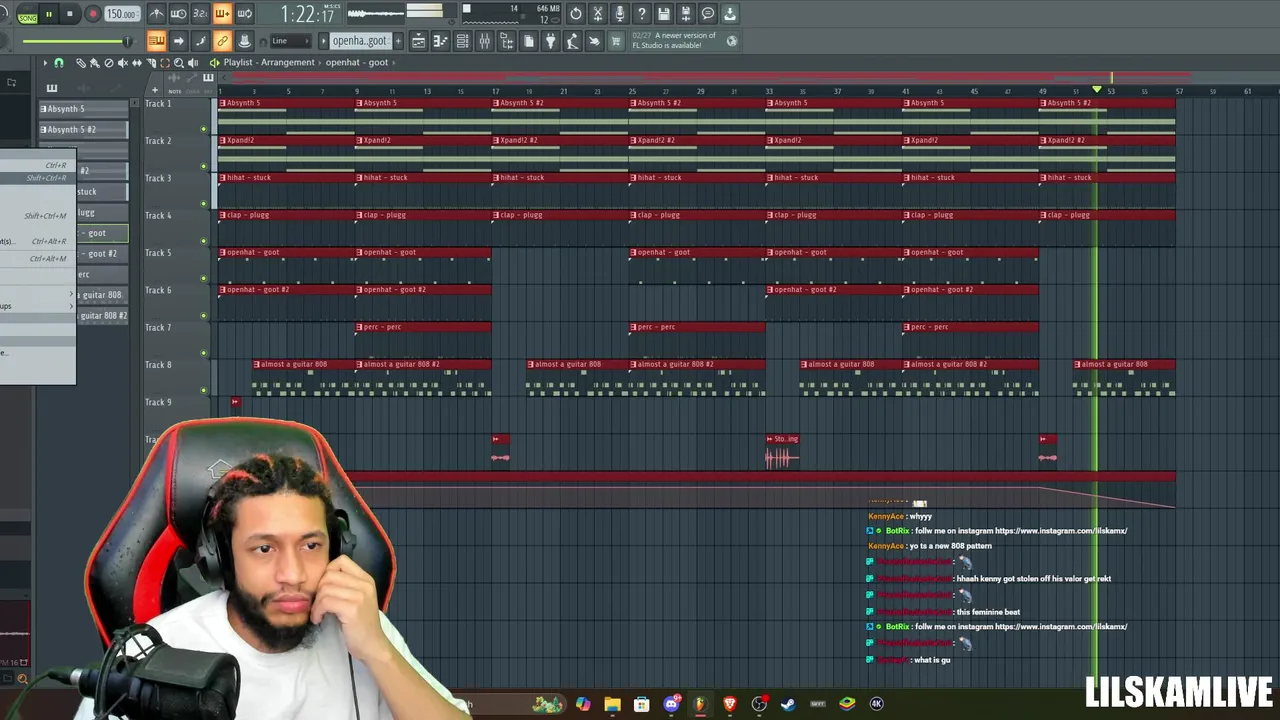Toggle the auto-scroll arrow button
1280x720 pixels.
click(178, 41)
